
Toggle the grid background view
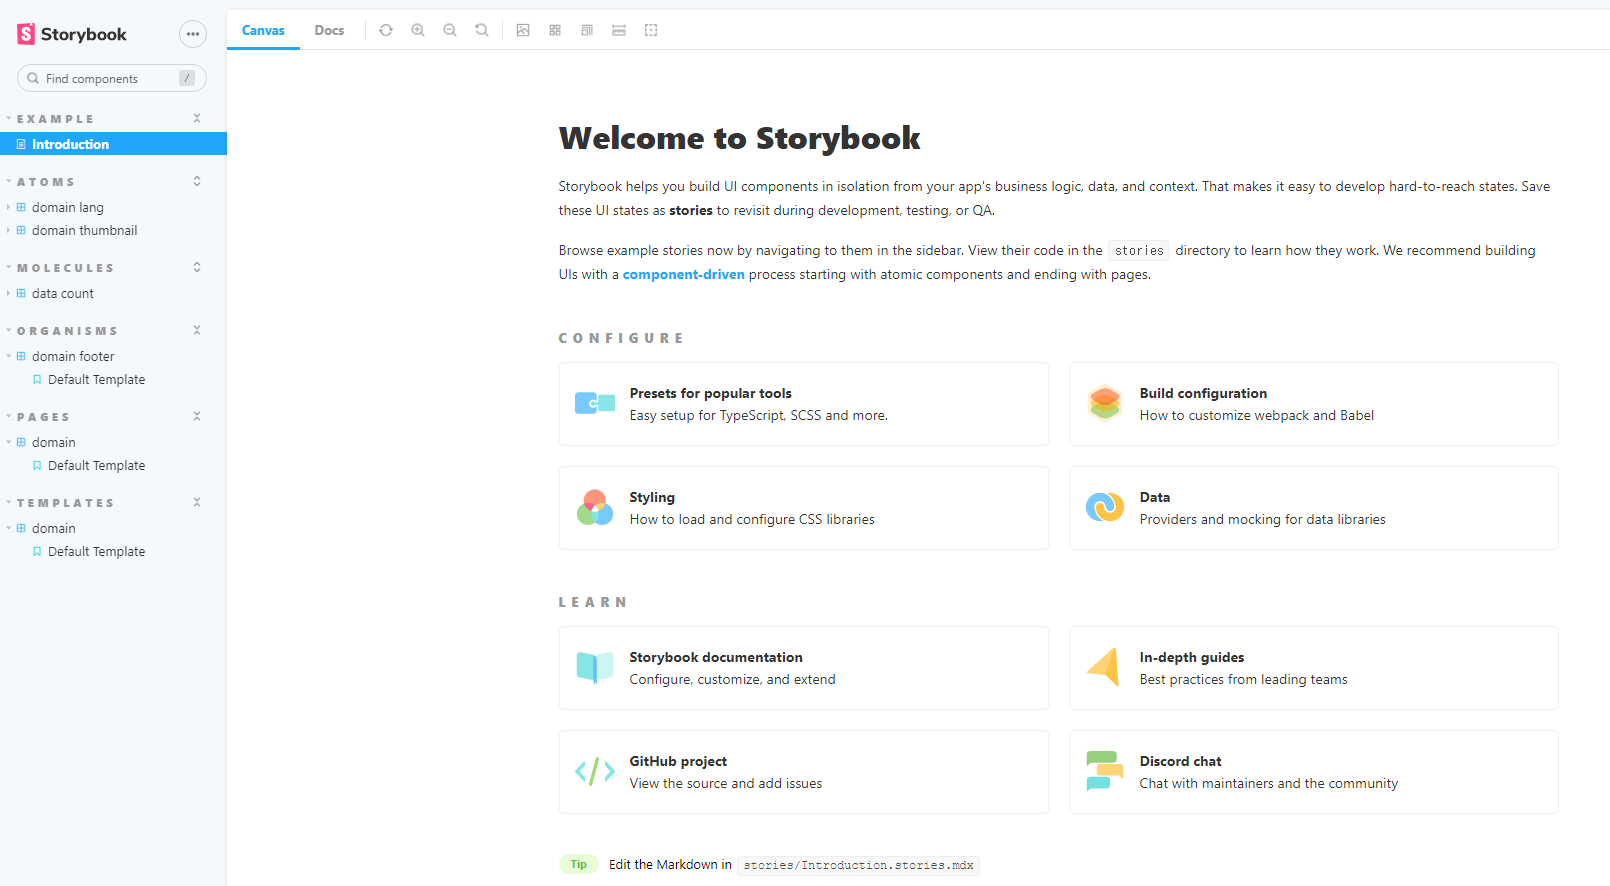(x=555, y=30)
